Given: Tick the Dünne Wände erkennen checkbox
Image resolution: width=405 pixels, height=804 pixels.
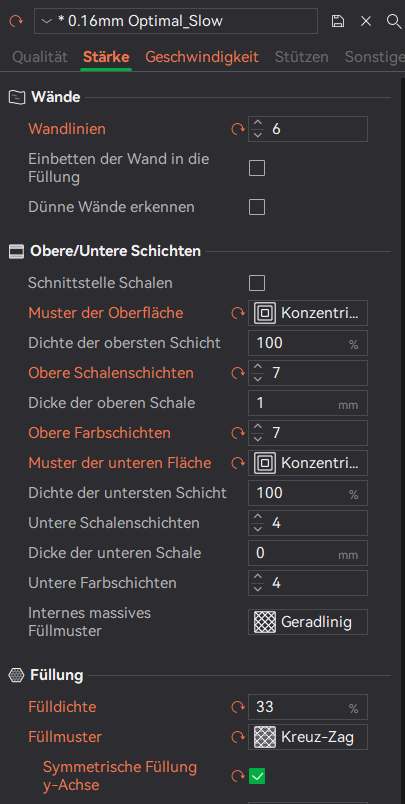Looking at the screenshot, I should [x=257, y=207].
